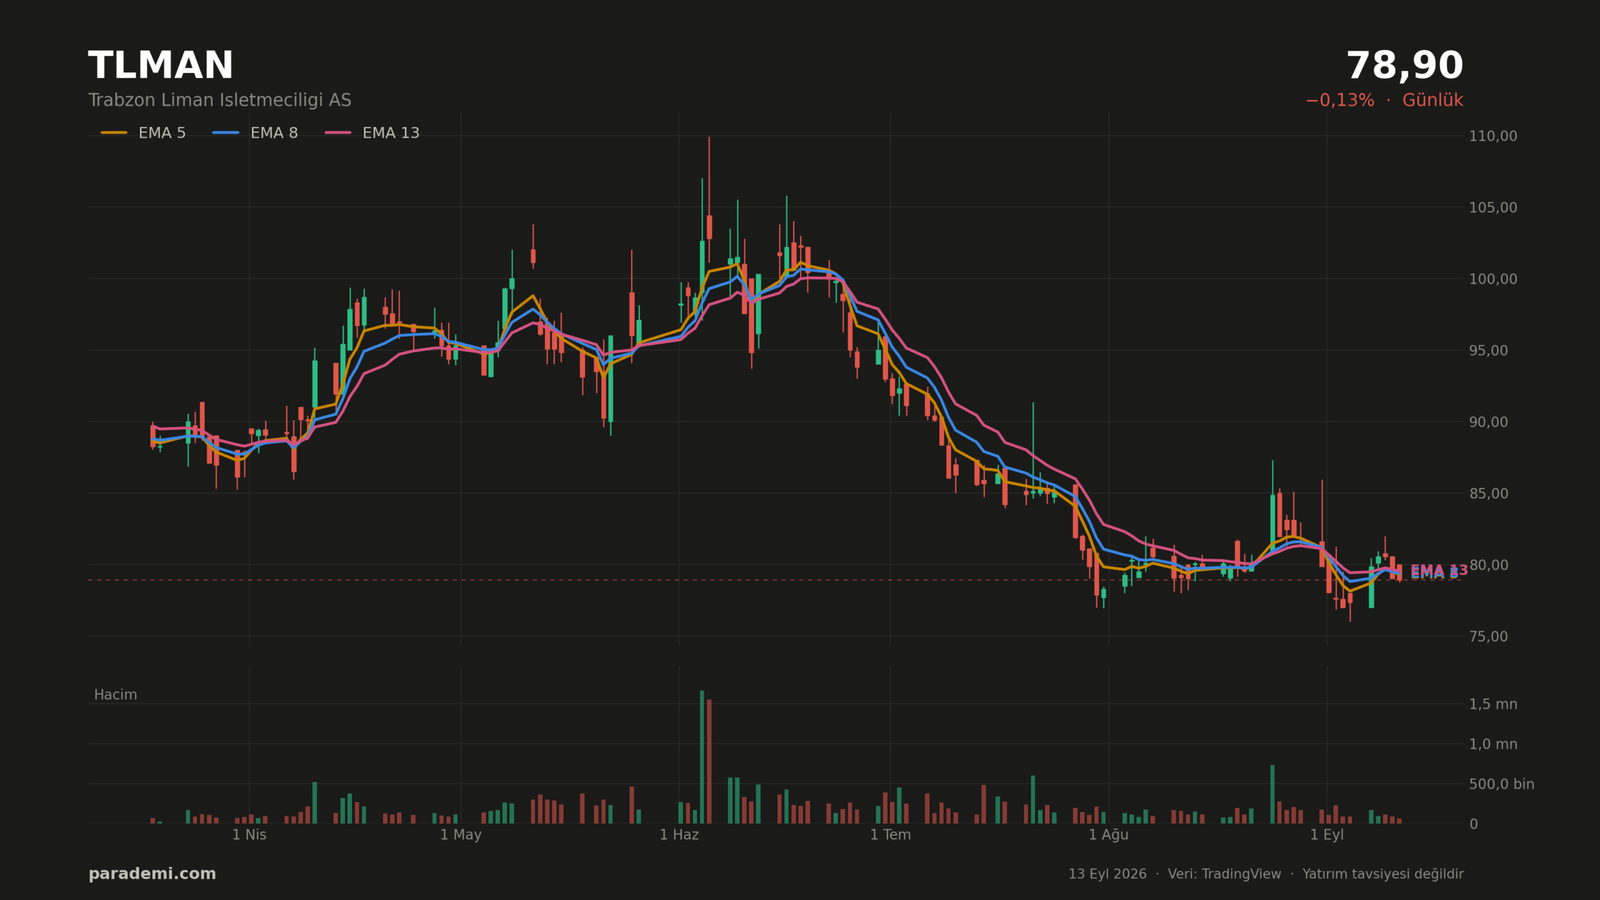Select the 105,00 price axis label
The image size is (1600, 900).
point(1492,208)
